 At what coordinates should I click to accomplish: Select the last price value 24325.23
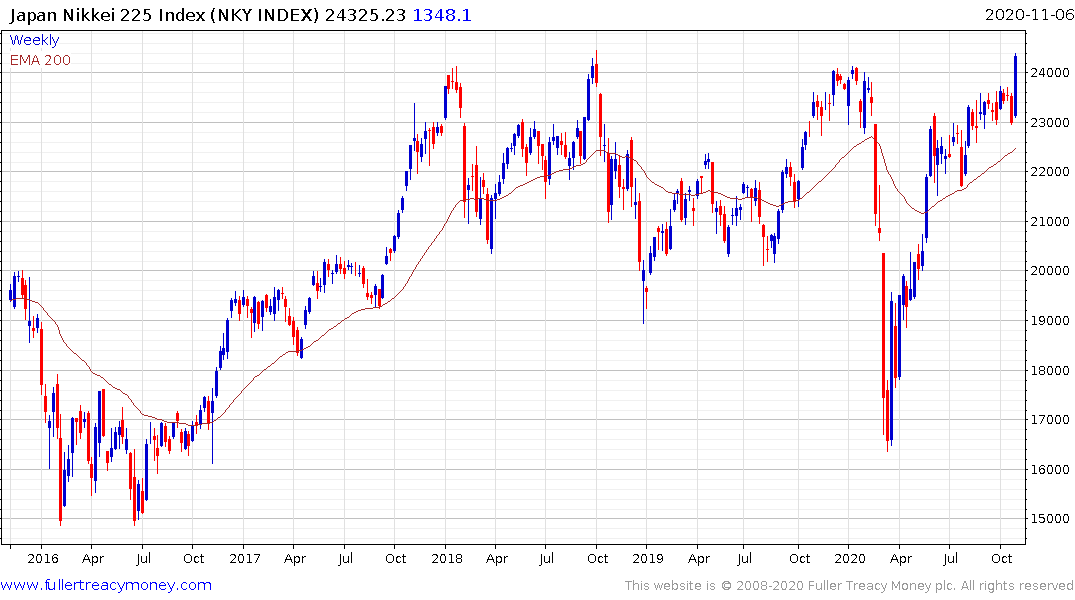click(x=365, y=15)
